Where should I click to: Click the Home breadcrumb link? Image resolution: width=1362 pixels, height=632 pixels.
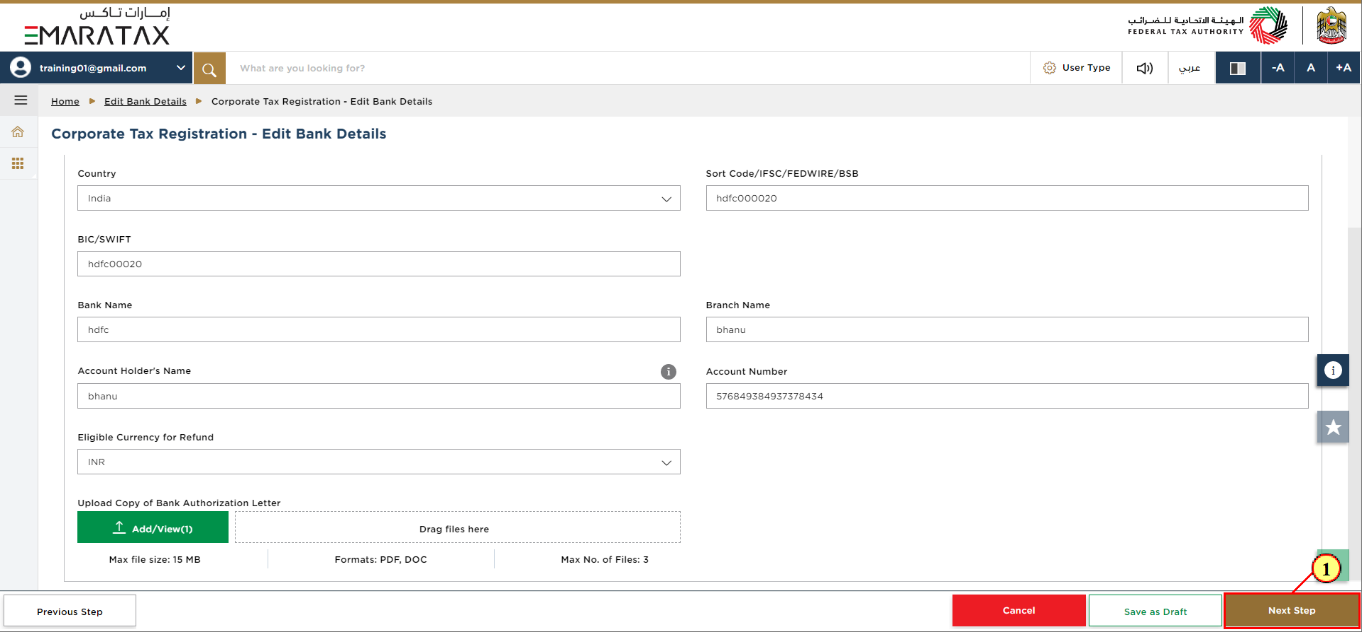coord(65,101)
